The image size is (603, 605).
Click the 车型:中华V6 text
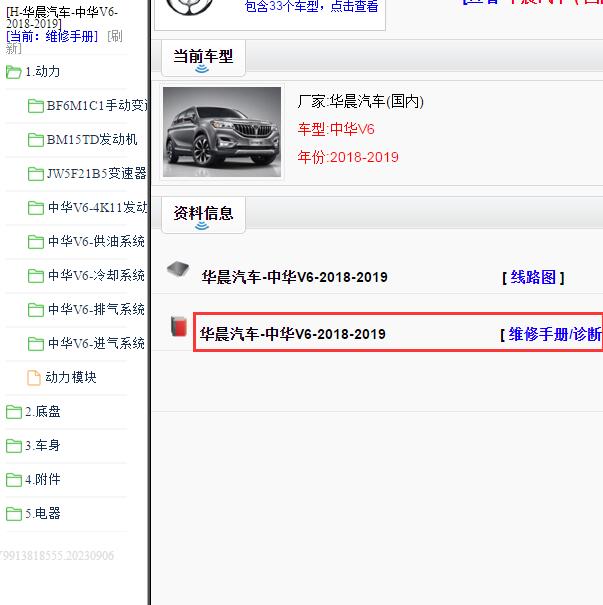coord(336,129)
